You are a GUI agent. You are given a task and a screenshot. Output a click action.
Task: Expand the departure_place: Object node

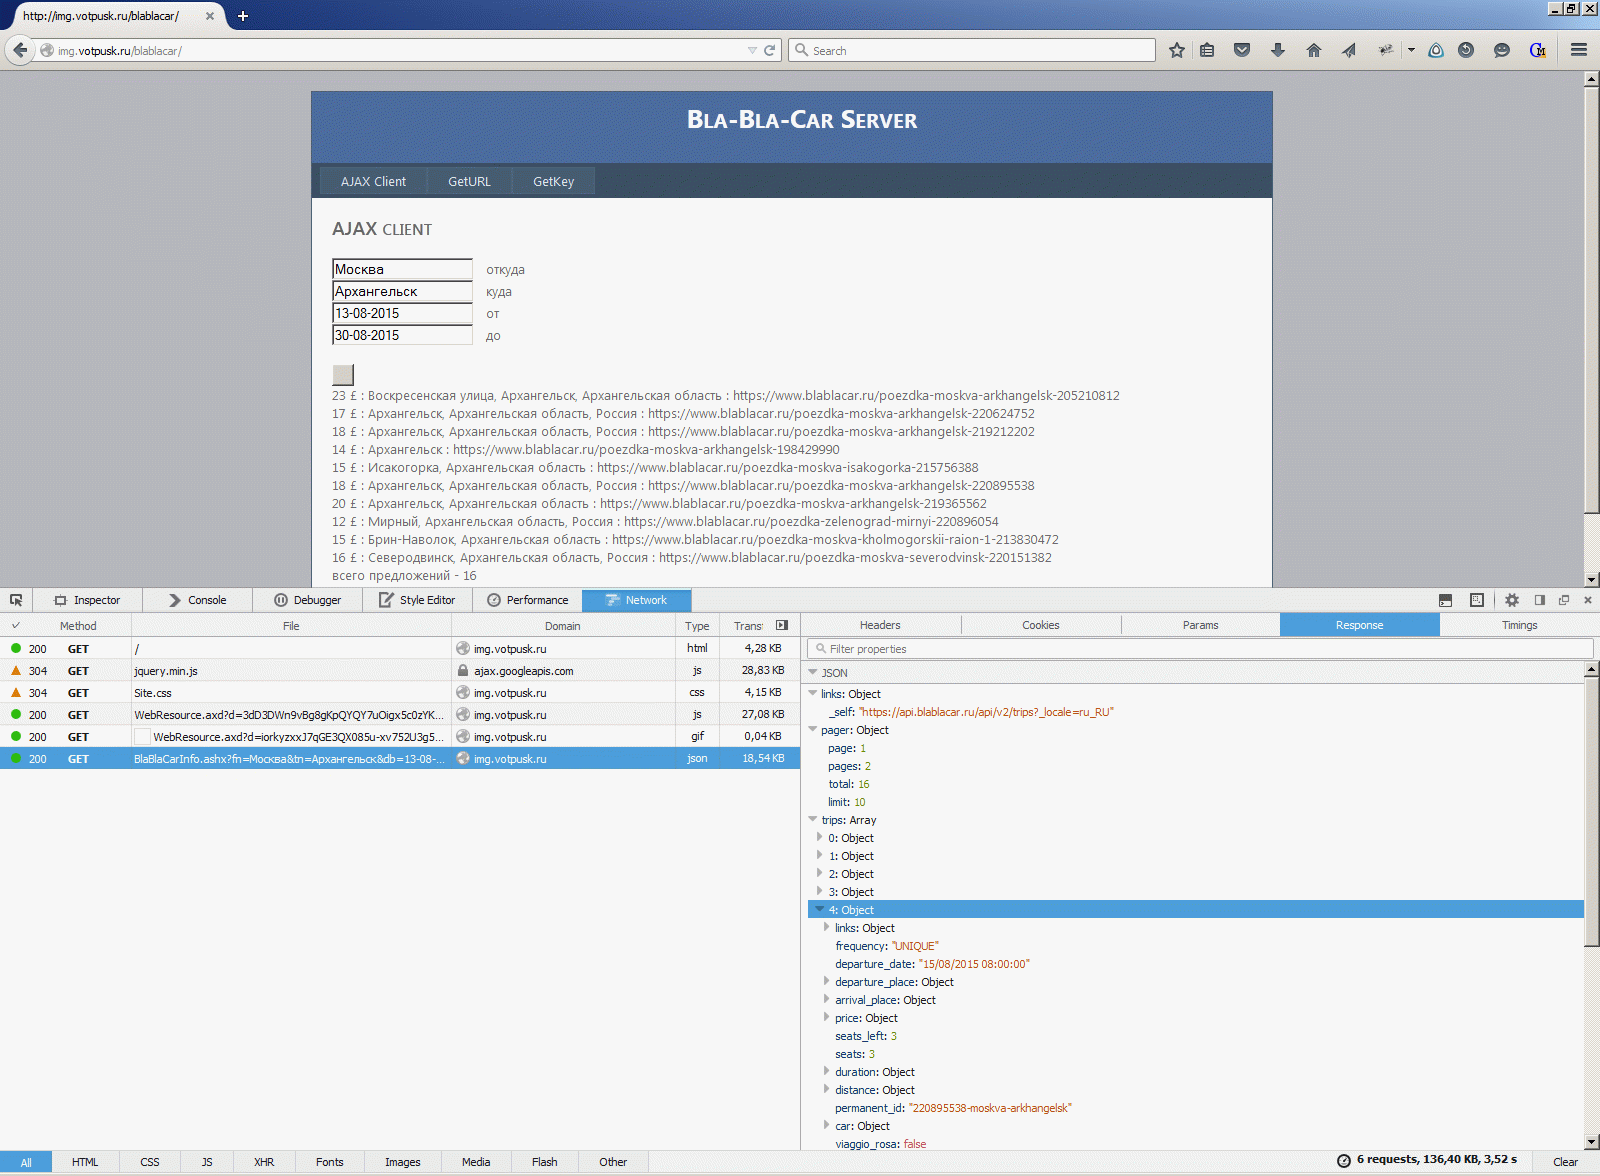coord(827,981)
